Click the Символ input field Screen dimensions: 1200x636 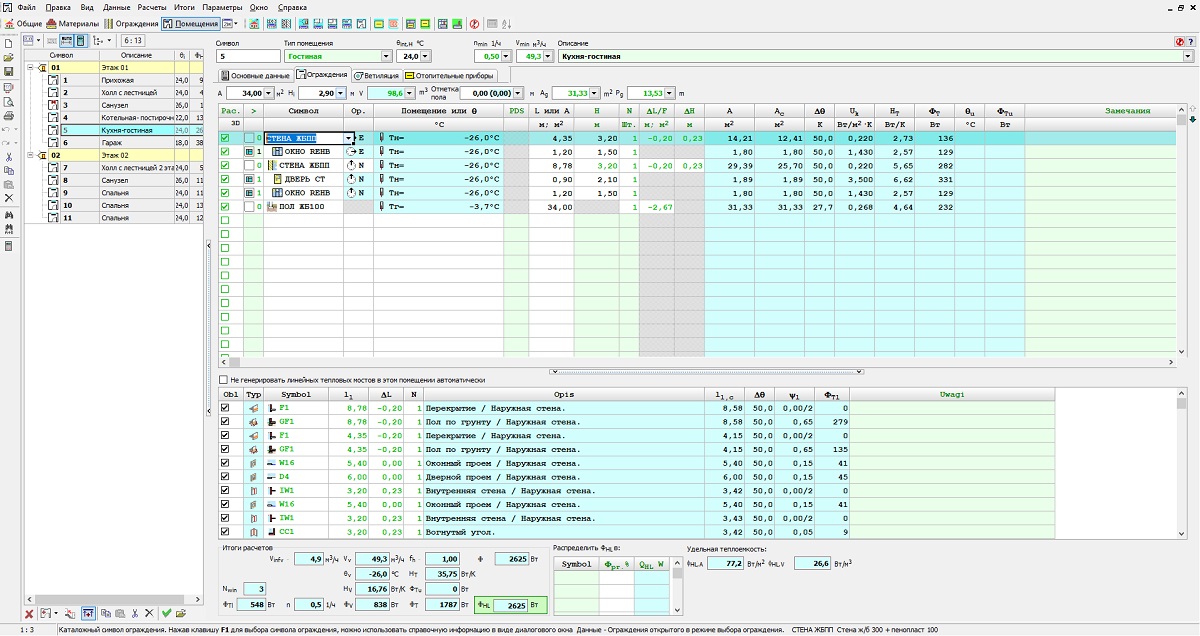(247, 57)
